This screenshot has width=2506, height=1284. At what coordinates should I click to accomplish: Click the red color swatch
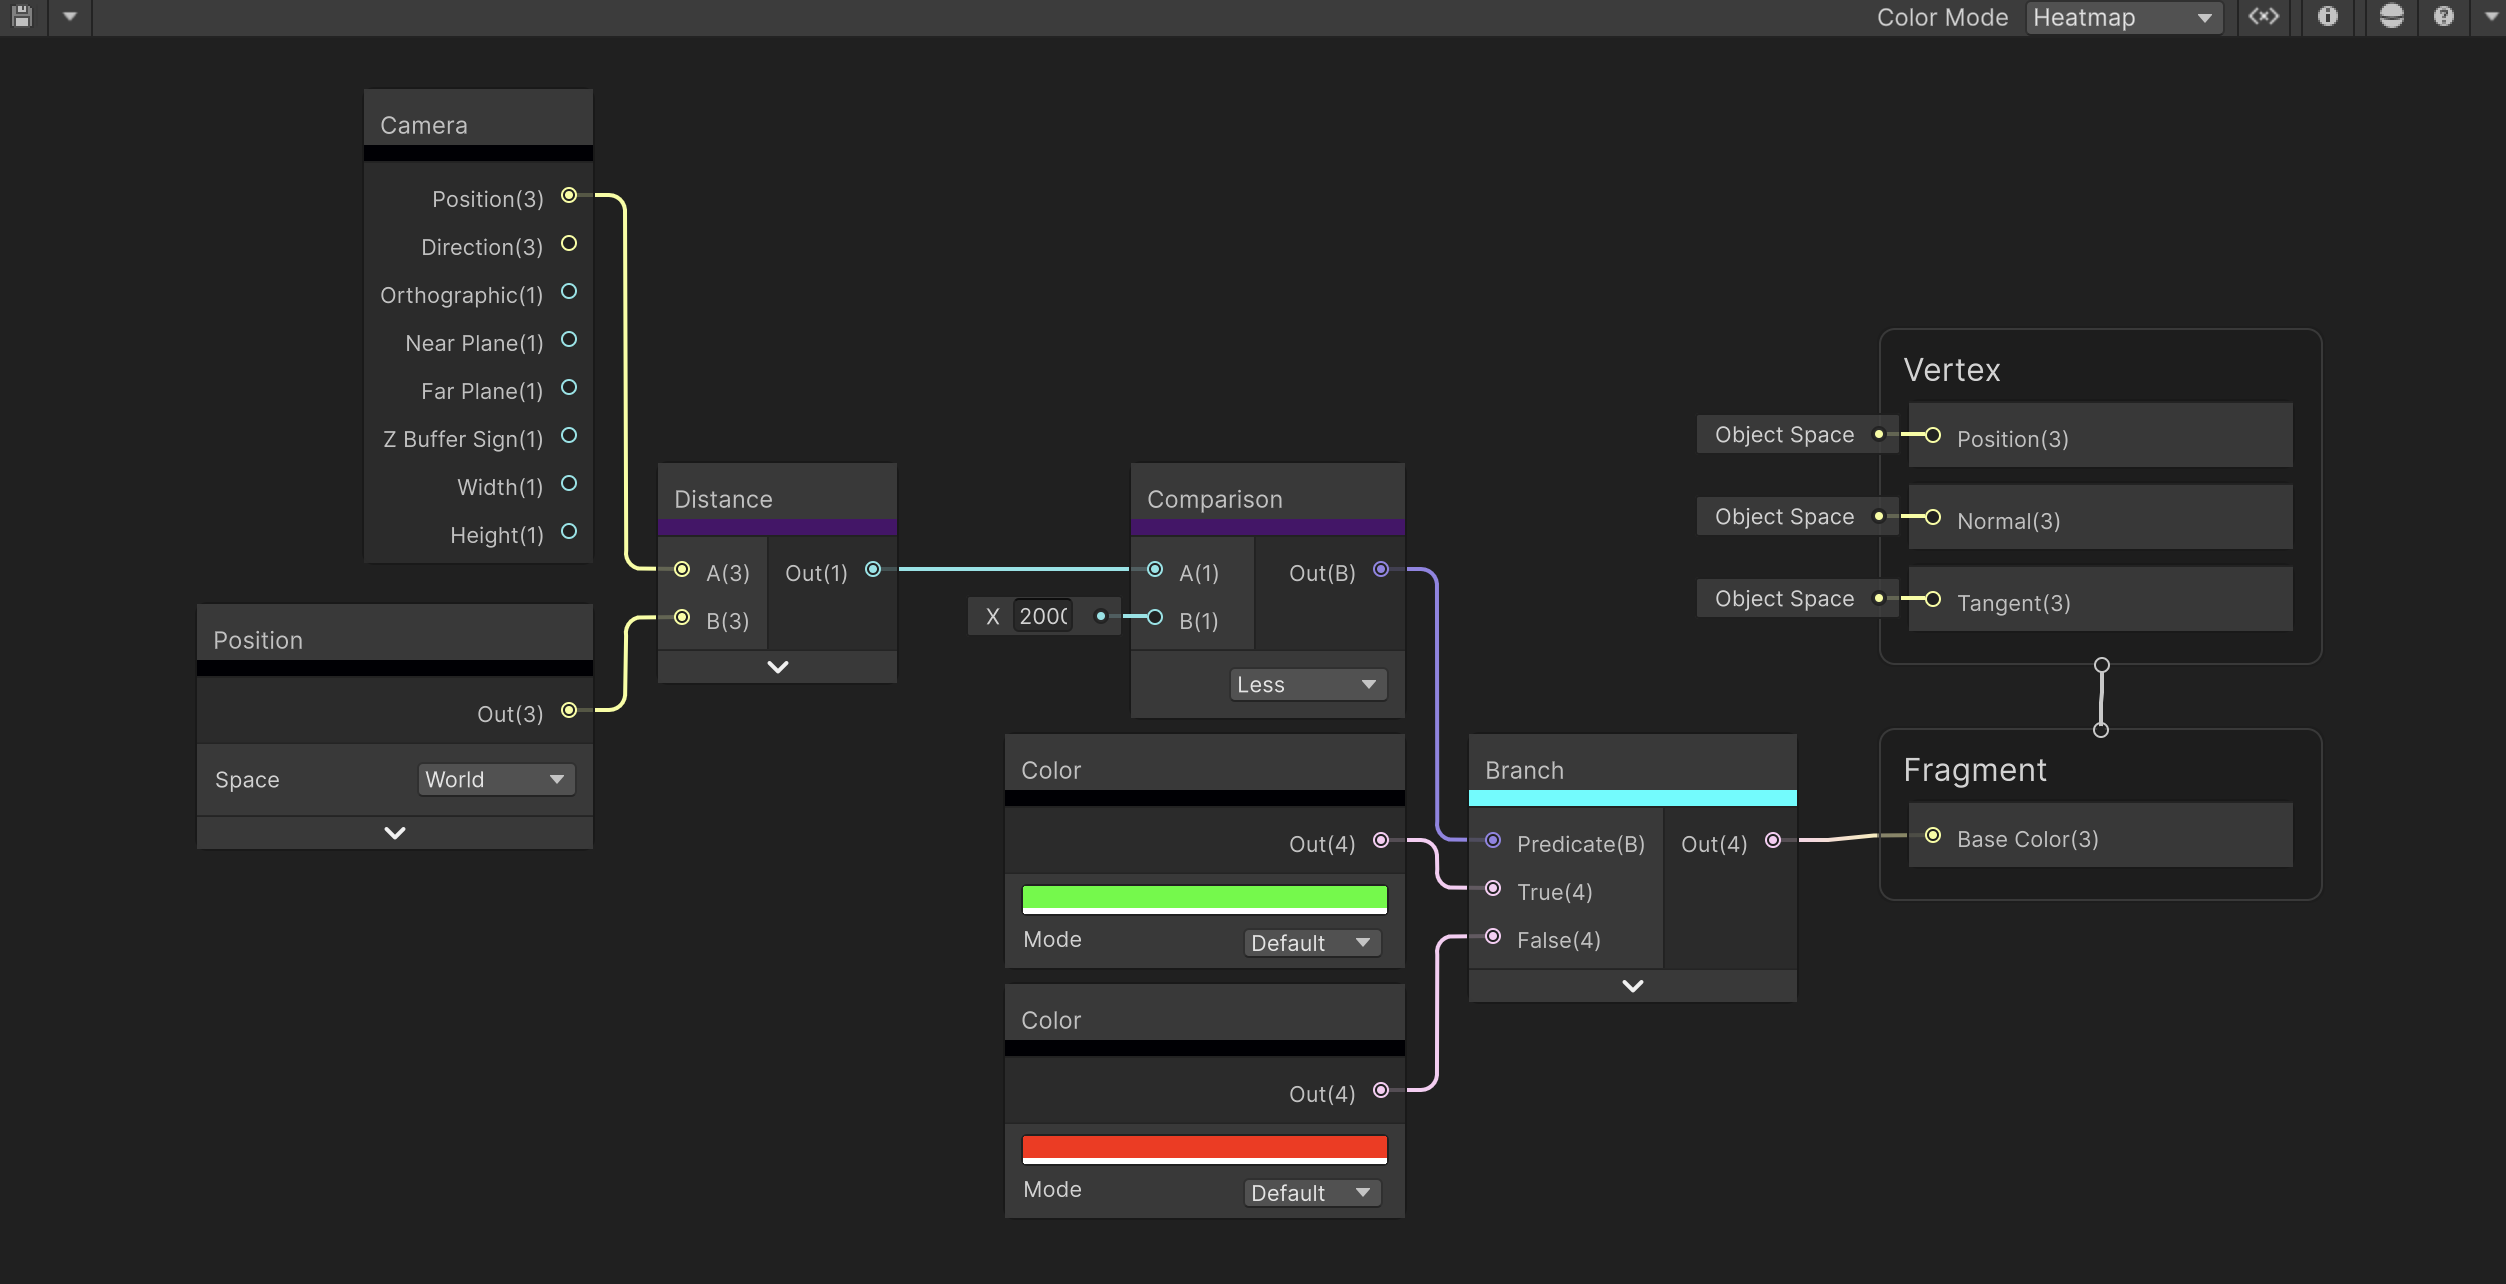tap(1204, 1149)
